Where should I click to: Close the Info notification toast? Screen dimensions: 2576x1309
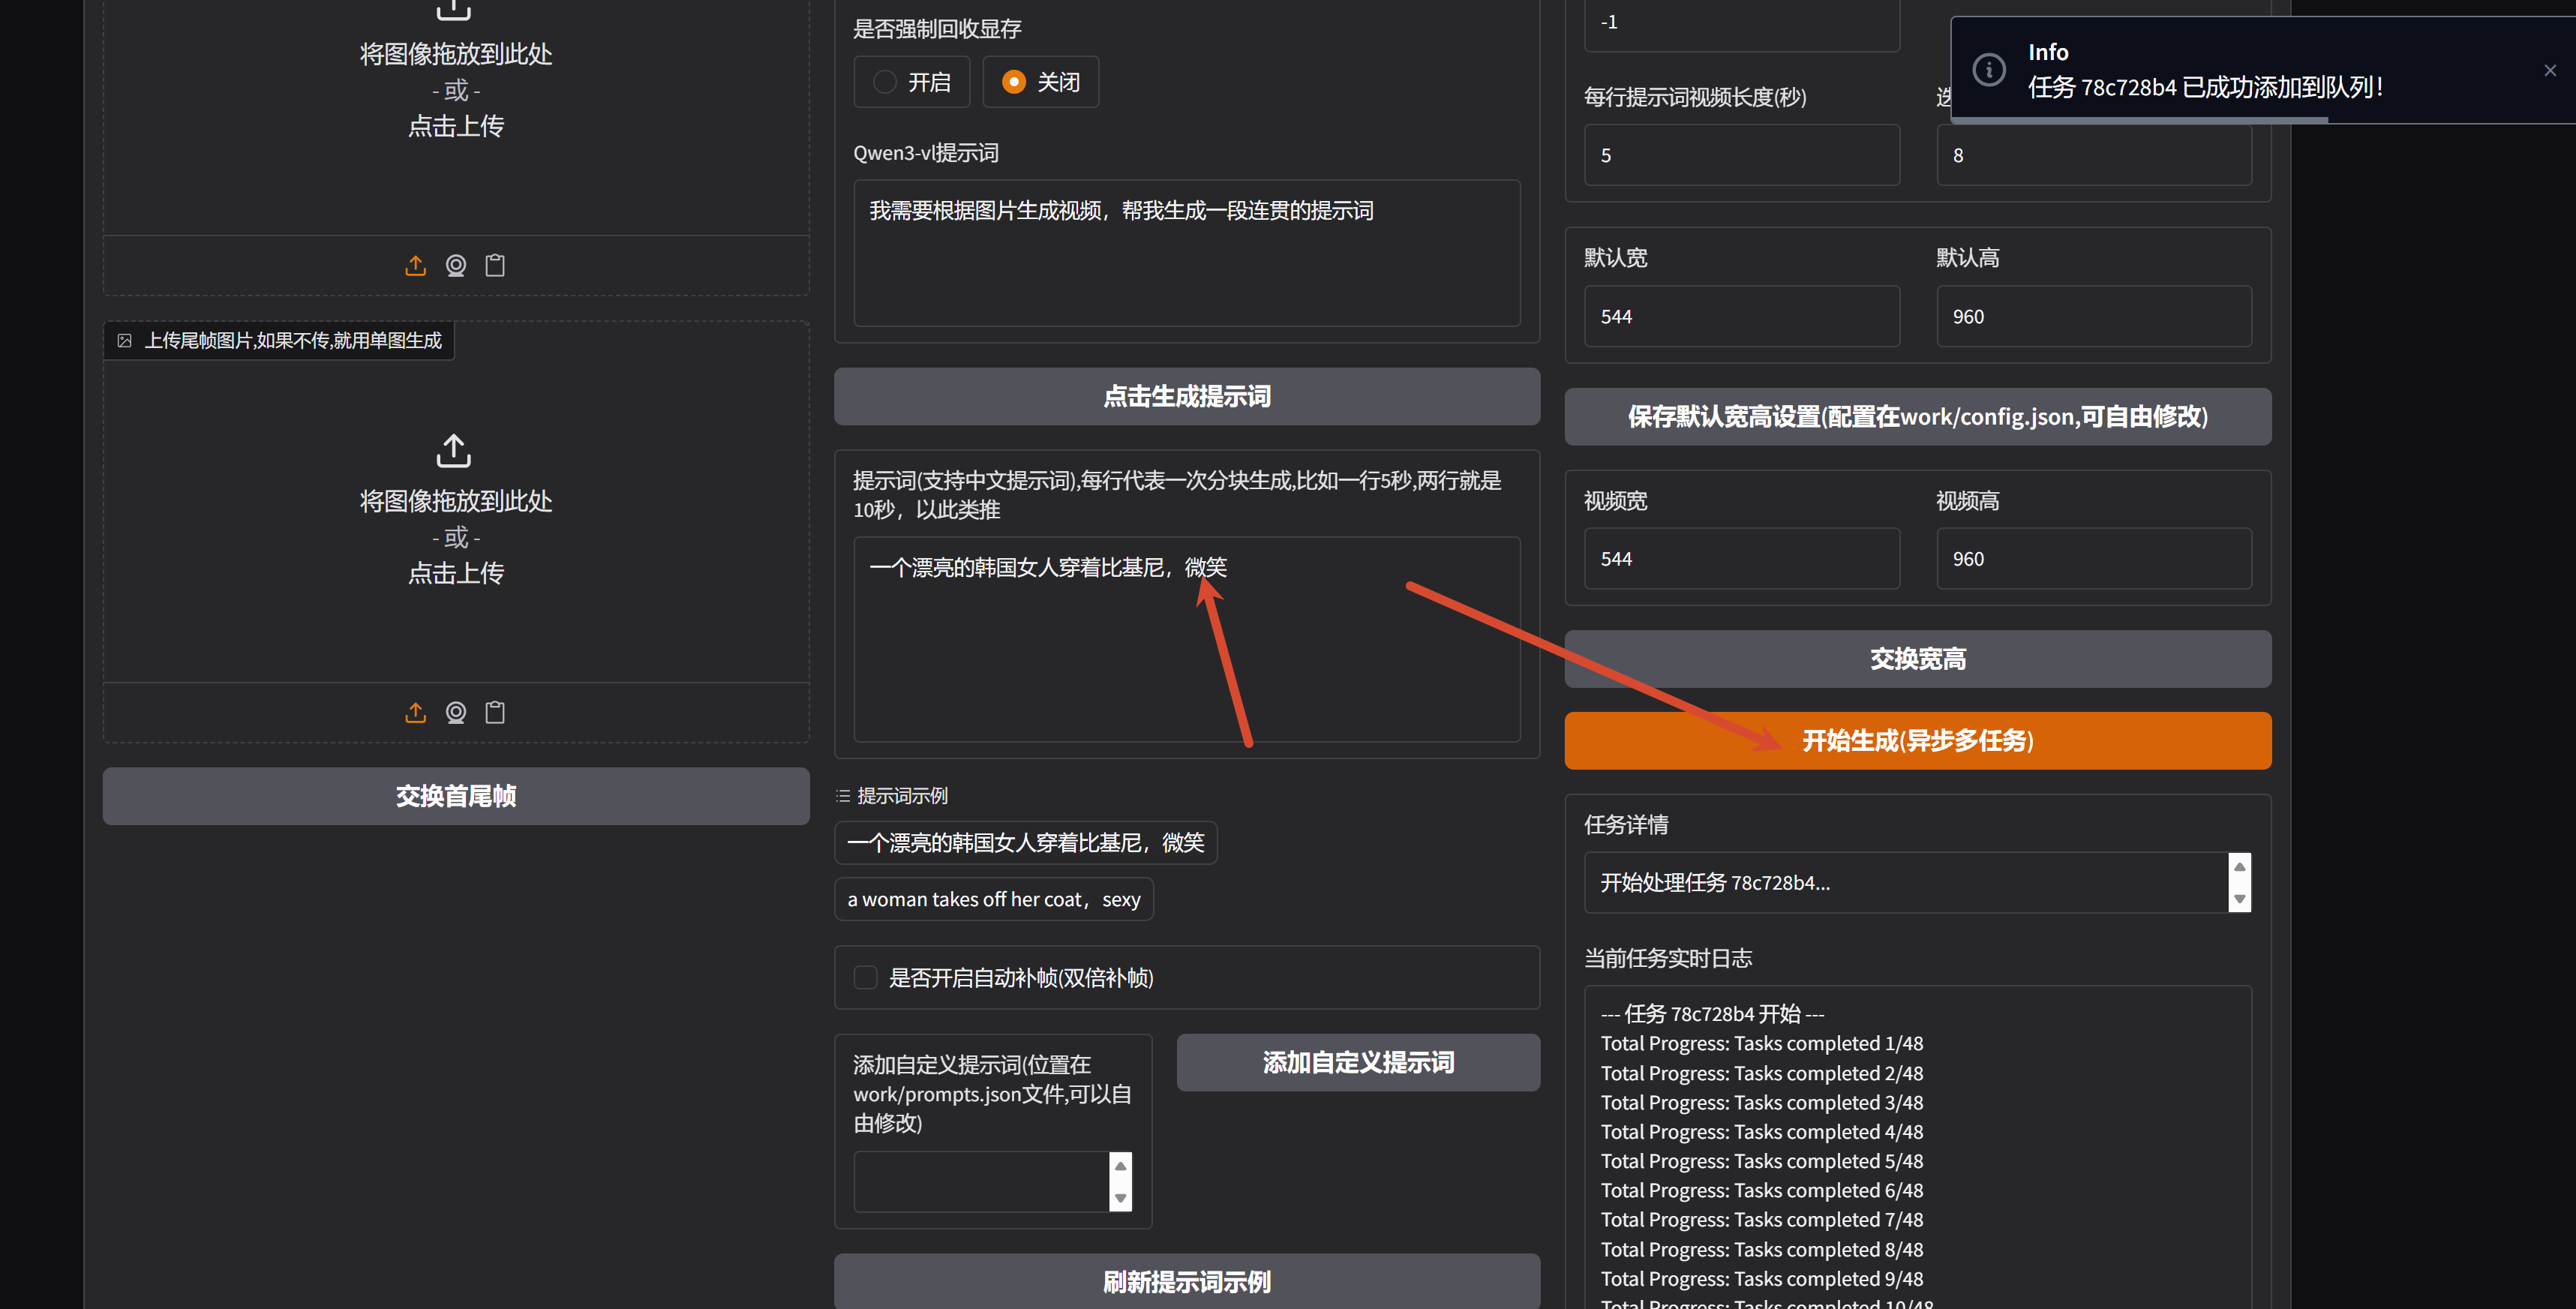tap(2549, 70)
